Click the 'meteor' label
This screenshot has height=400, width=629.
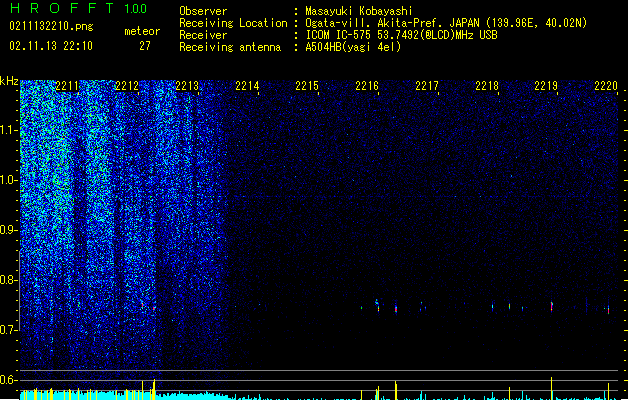click(142, 31)
